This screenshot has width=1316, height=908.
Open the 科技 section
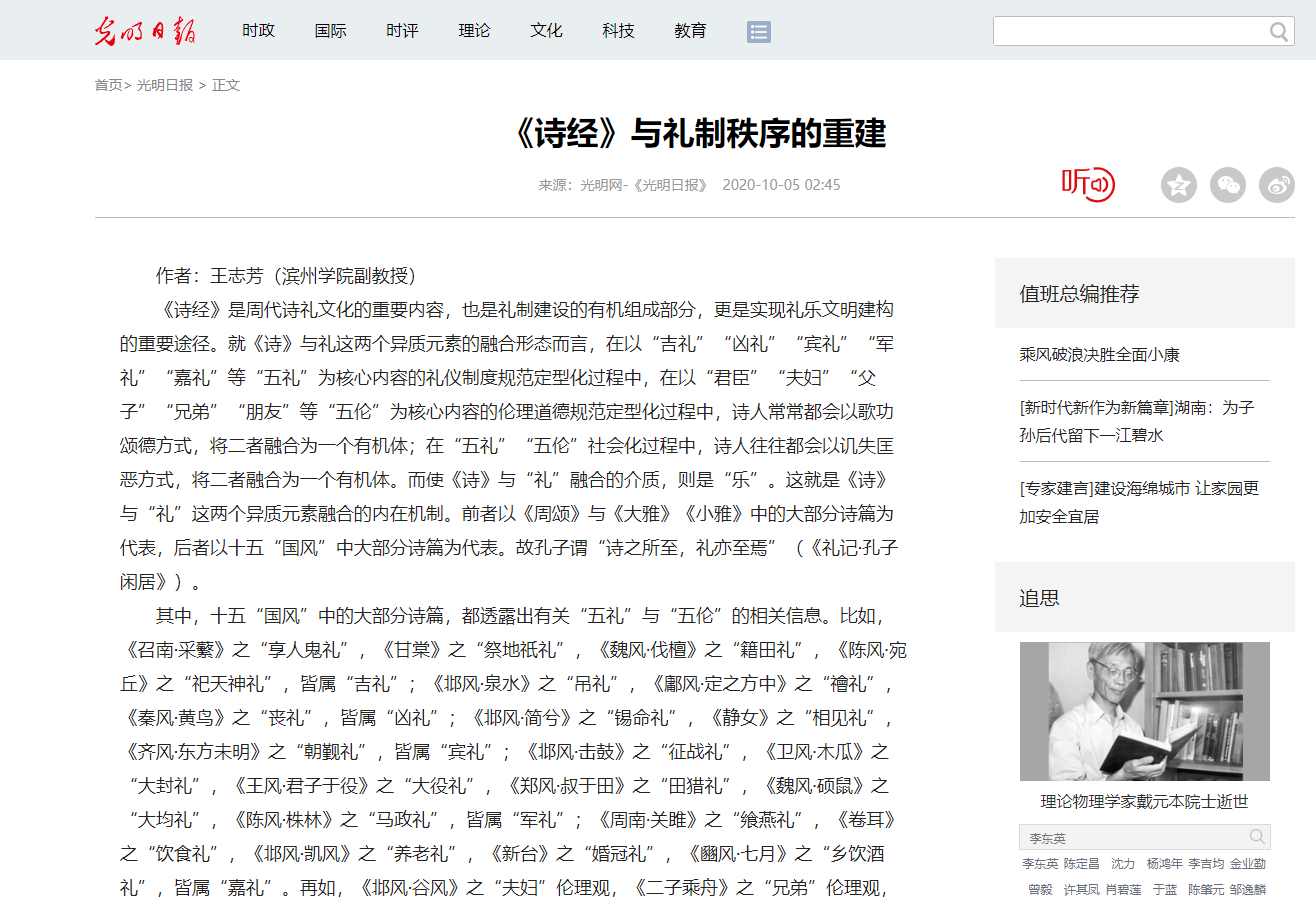tap(618, 31)
